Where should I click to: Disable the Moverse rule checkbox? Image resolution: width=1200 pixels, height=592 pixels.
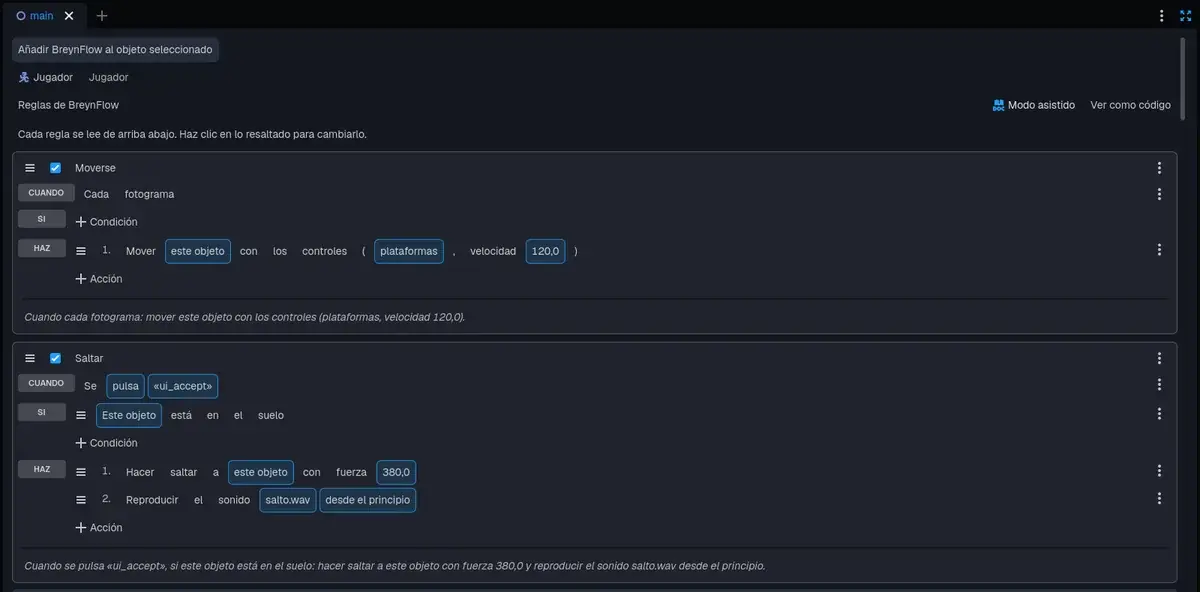pyautogui.click(x=56, y=168)
